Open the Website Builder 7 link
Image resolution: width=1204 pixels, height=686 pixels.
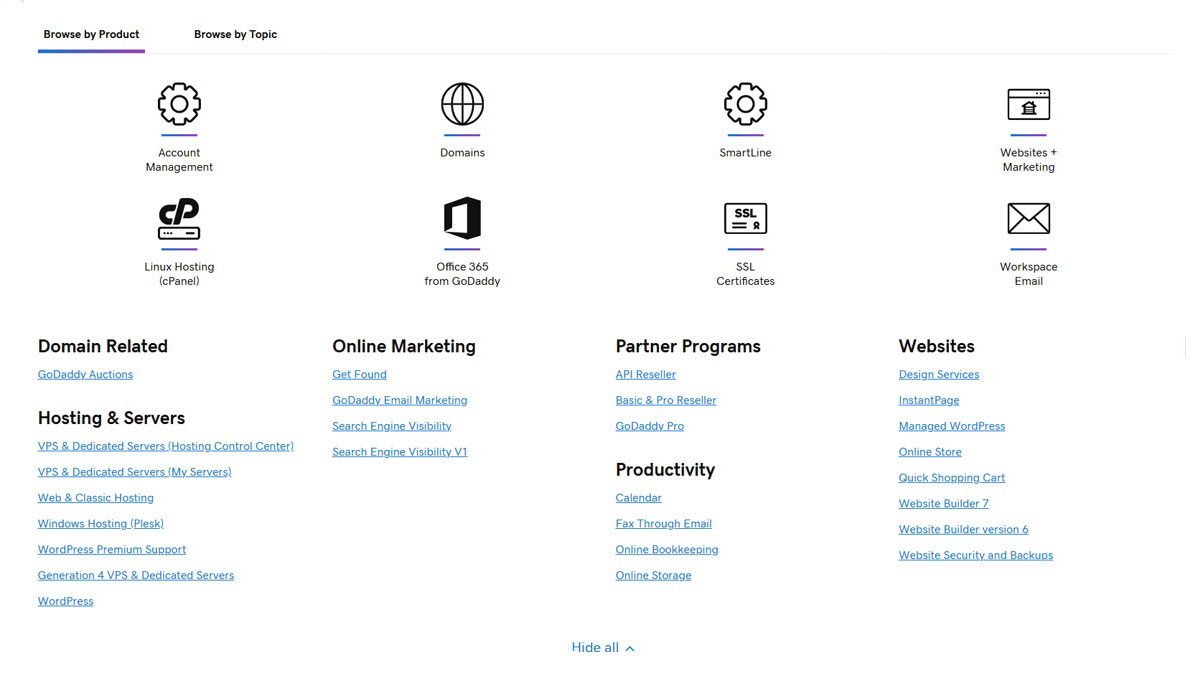pyautogui.click(x=944, y=505)
